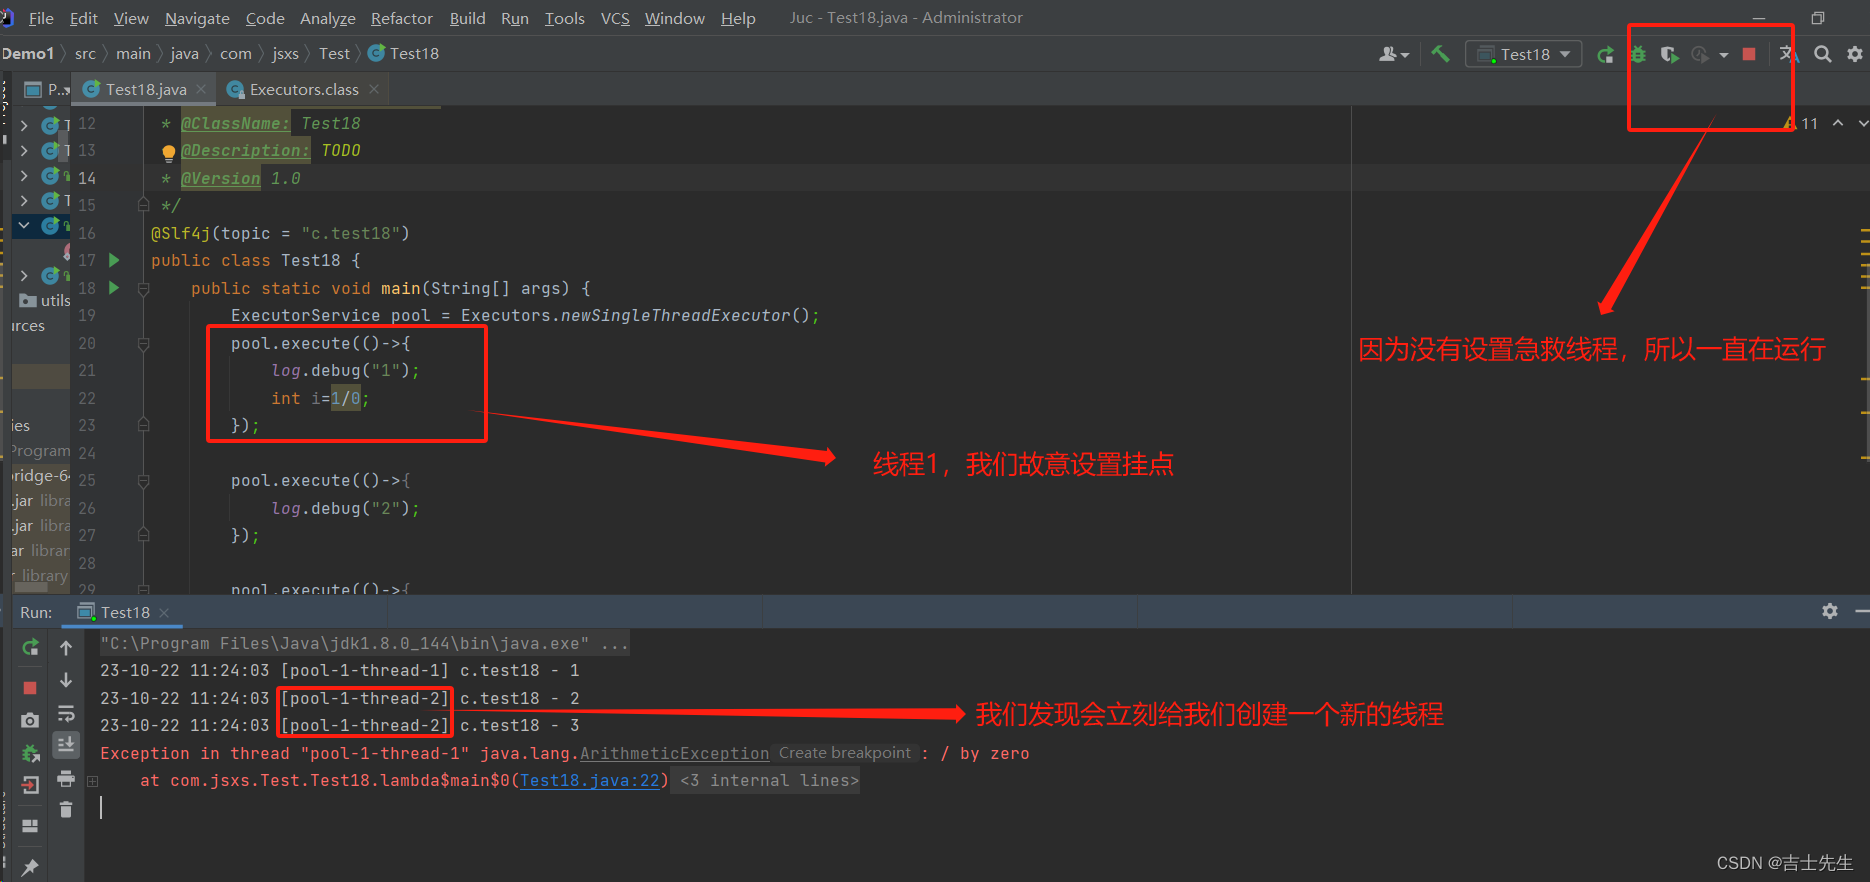Image resolution: width=1870 pixels, height=882 pixels.
Task: Open IDE settings gear in top toolbar
Action: (1855, 54)
